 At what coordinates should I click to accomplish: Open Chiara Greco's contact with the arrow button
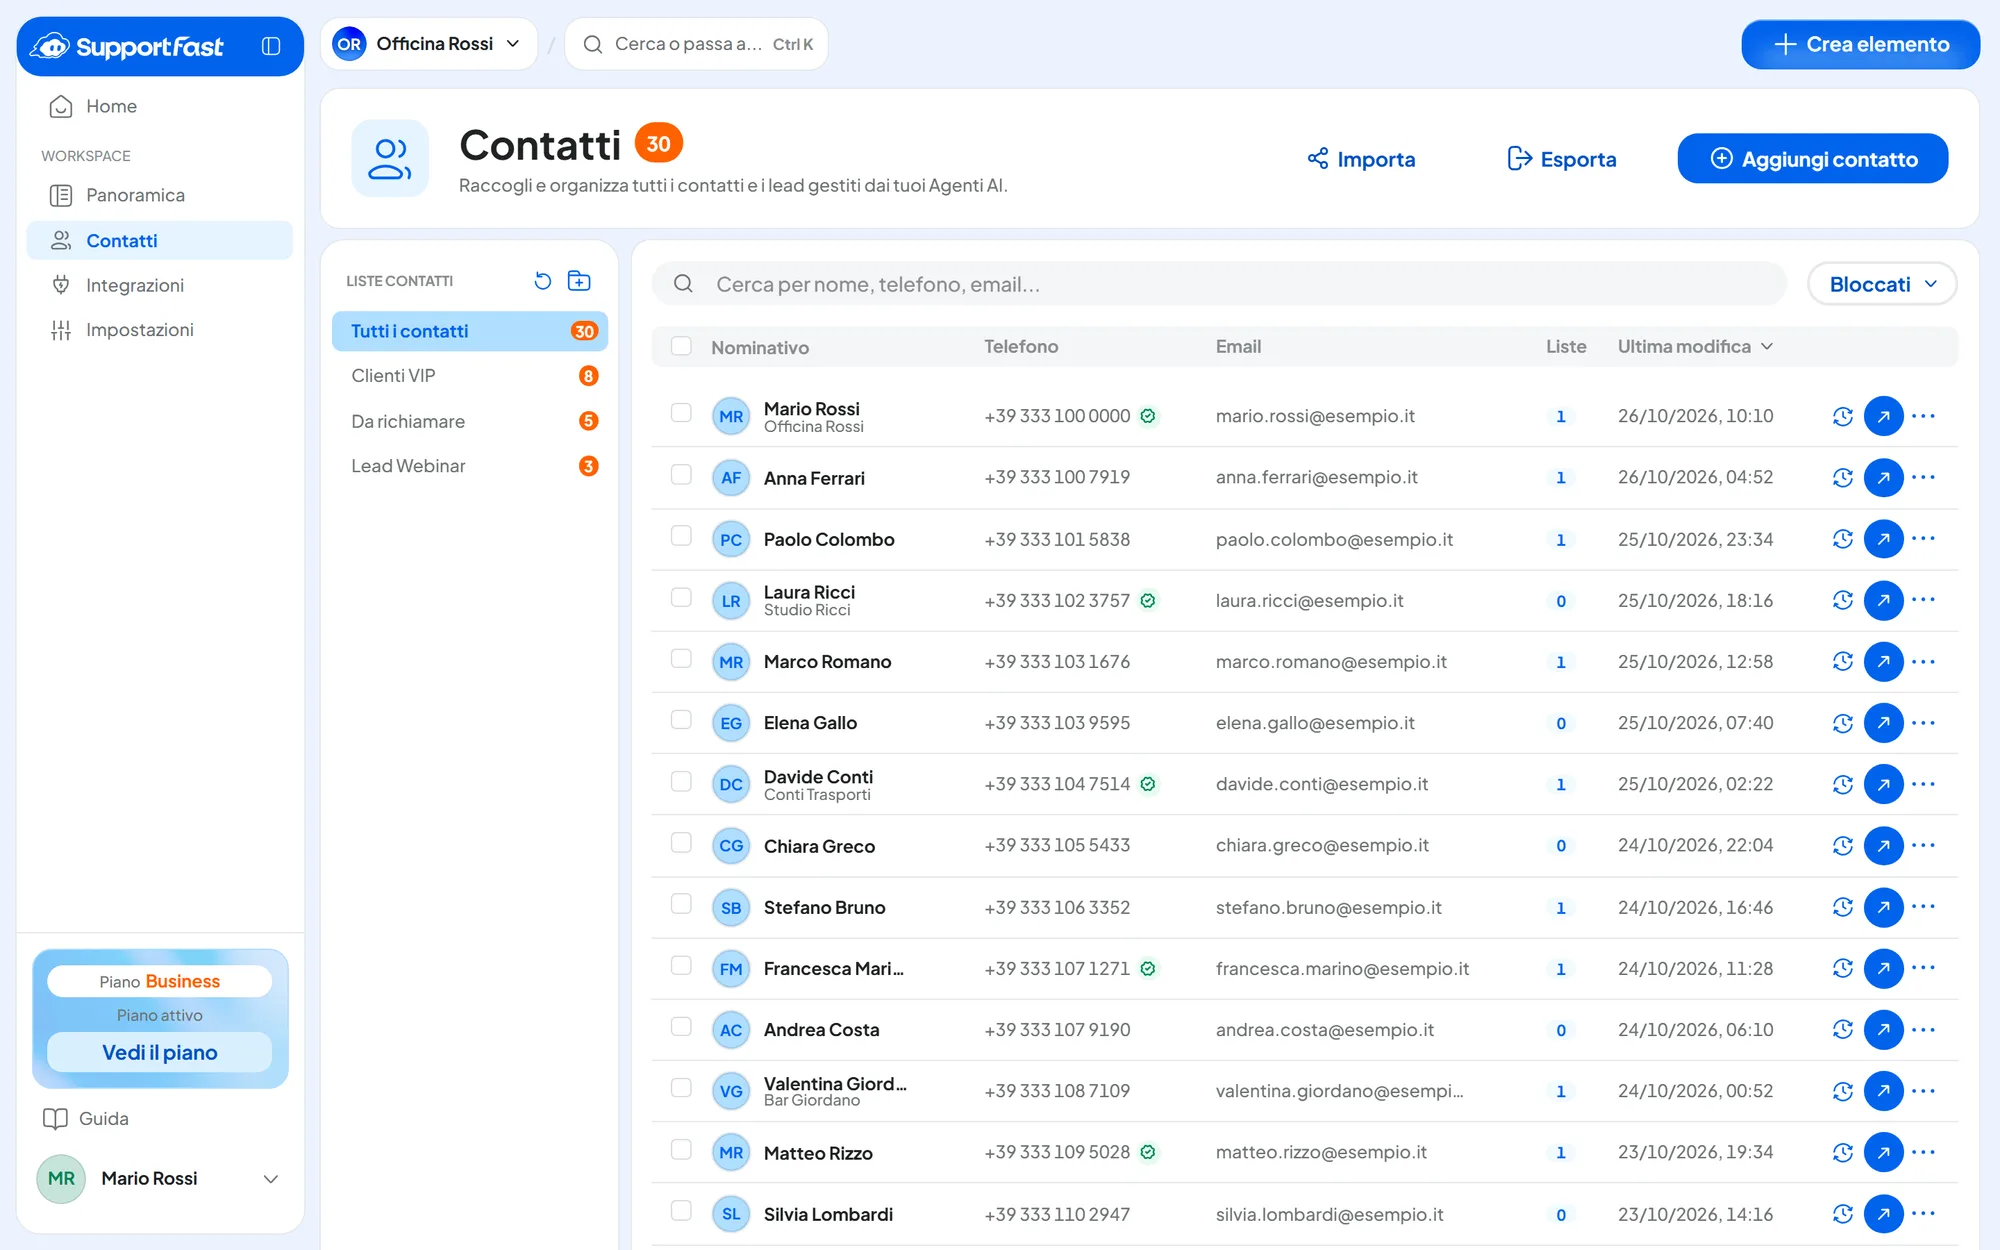pyautogui.click(x=1883, y=846)
